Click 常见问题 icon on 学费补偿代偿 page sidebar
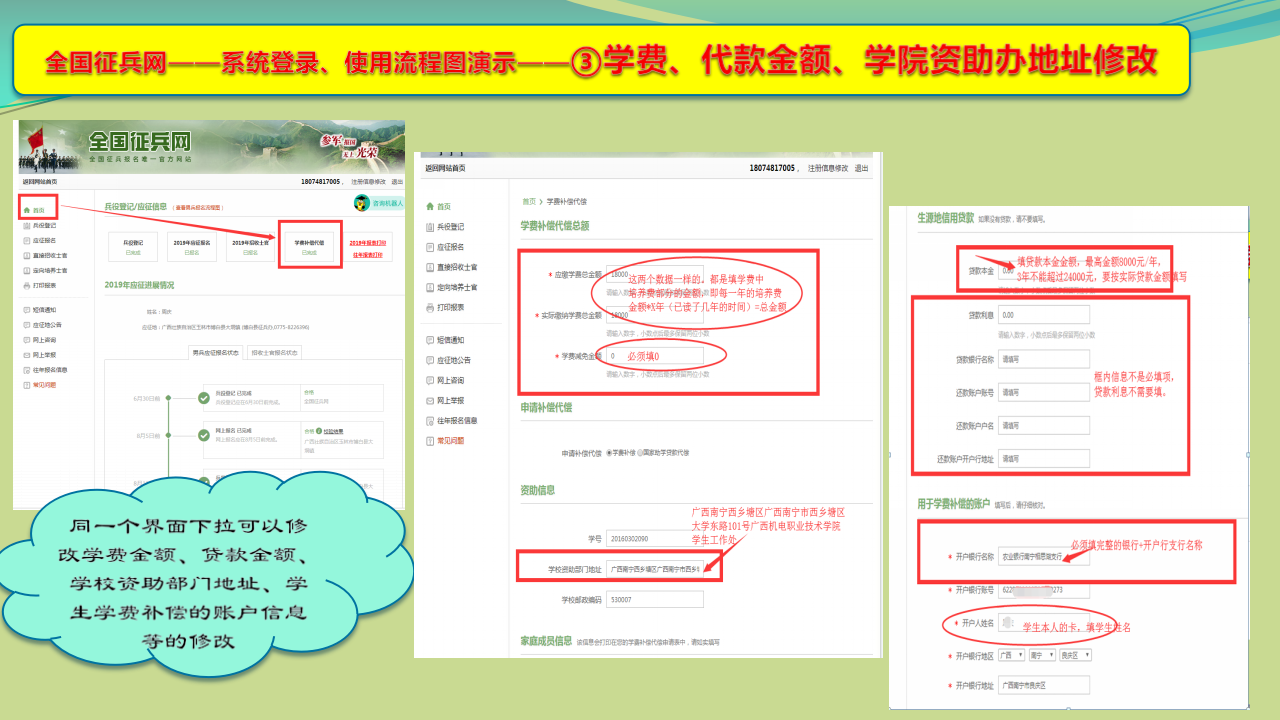This screenshot has width=1280, height=720. pyautogui.click(x=430, y=440)
